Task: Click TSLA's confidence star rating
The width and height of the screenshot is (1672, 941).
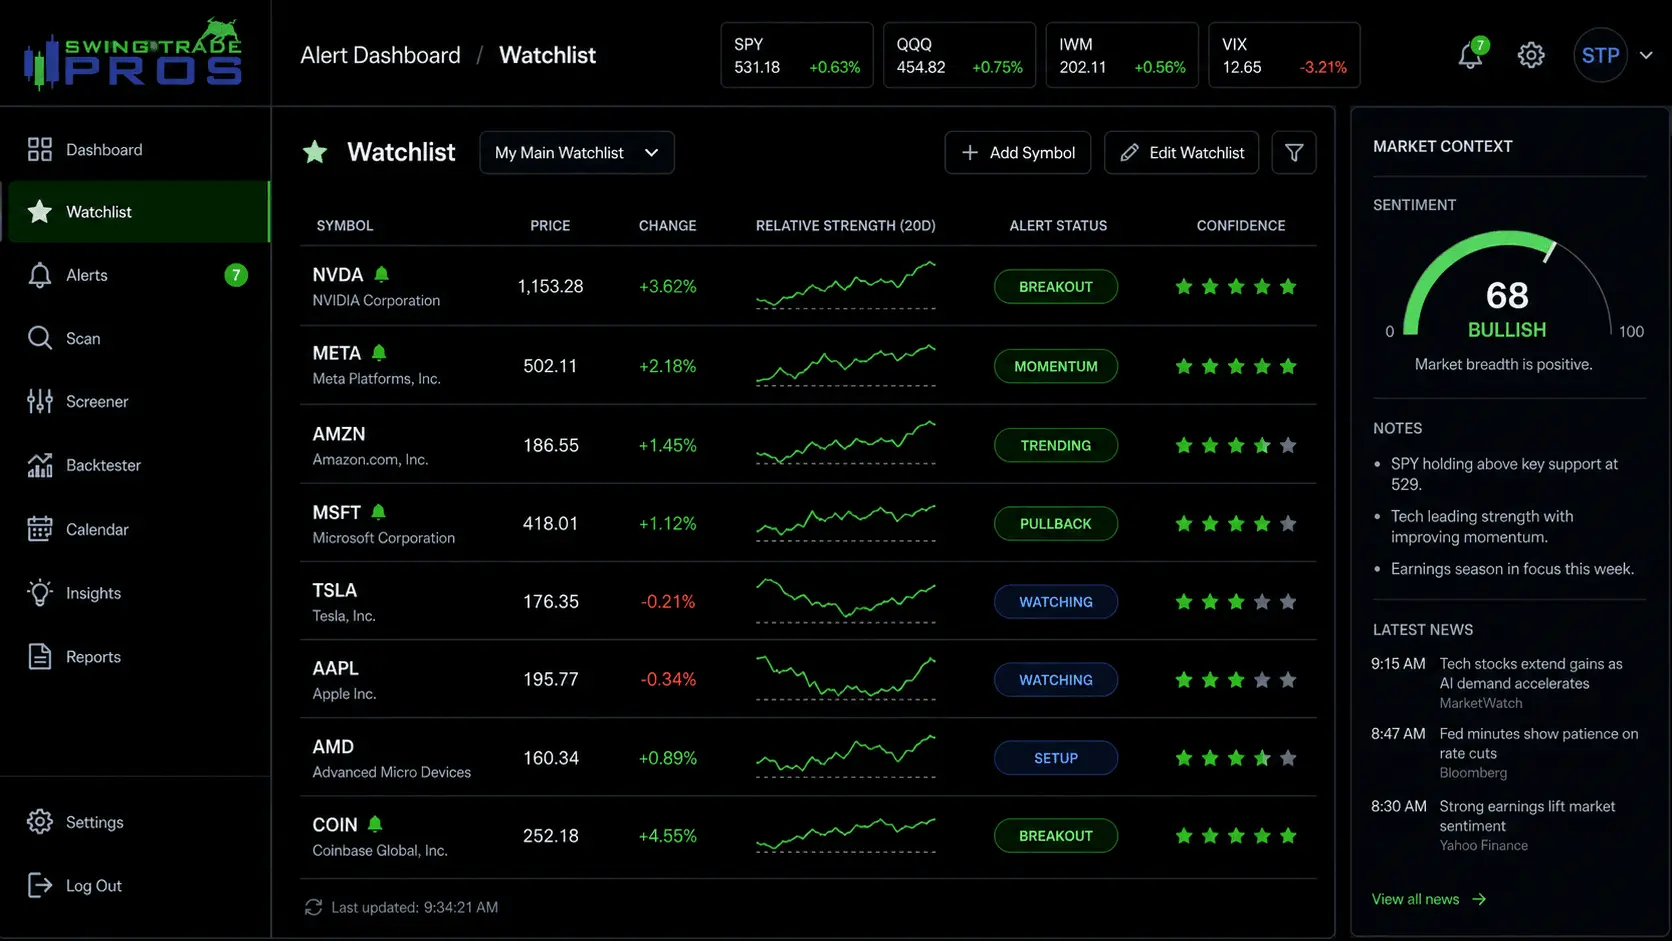Action: point(1236,601)
